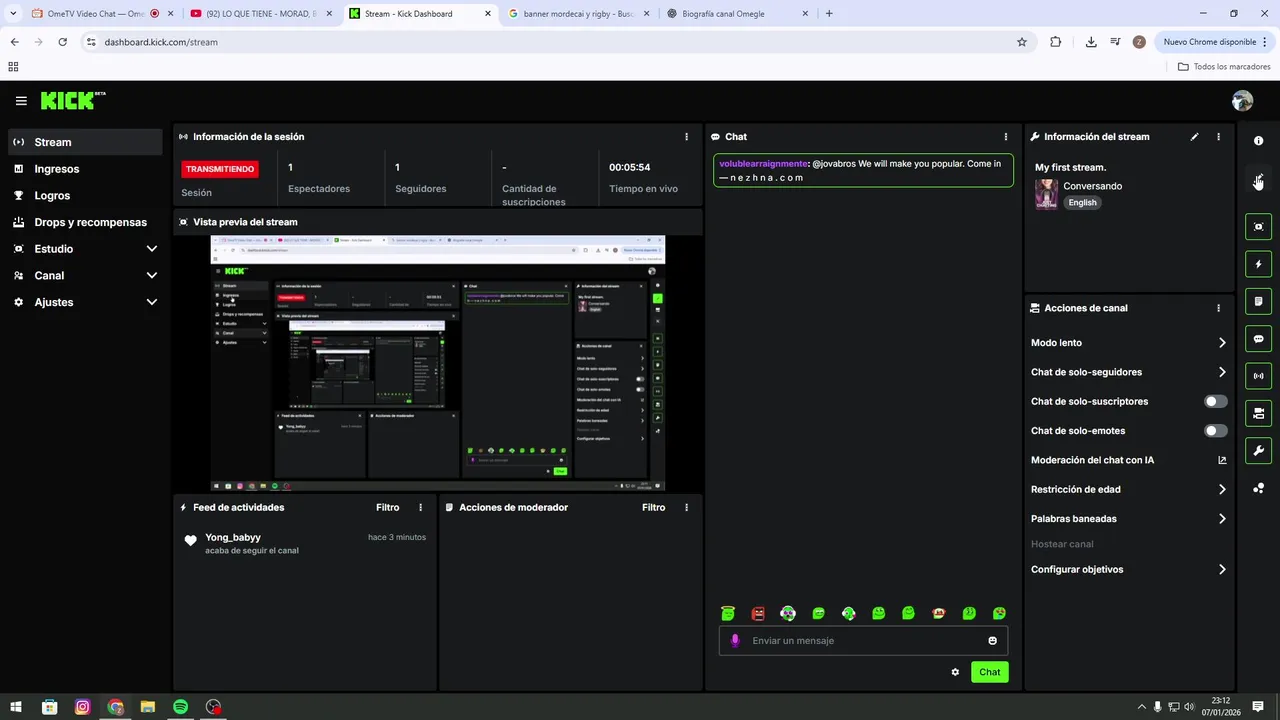Bookmark page with the star icon
This screenshot has height=720, width=1280.
coord(1022,42)
